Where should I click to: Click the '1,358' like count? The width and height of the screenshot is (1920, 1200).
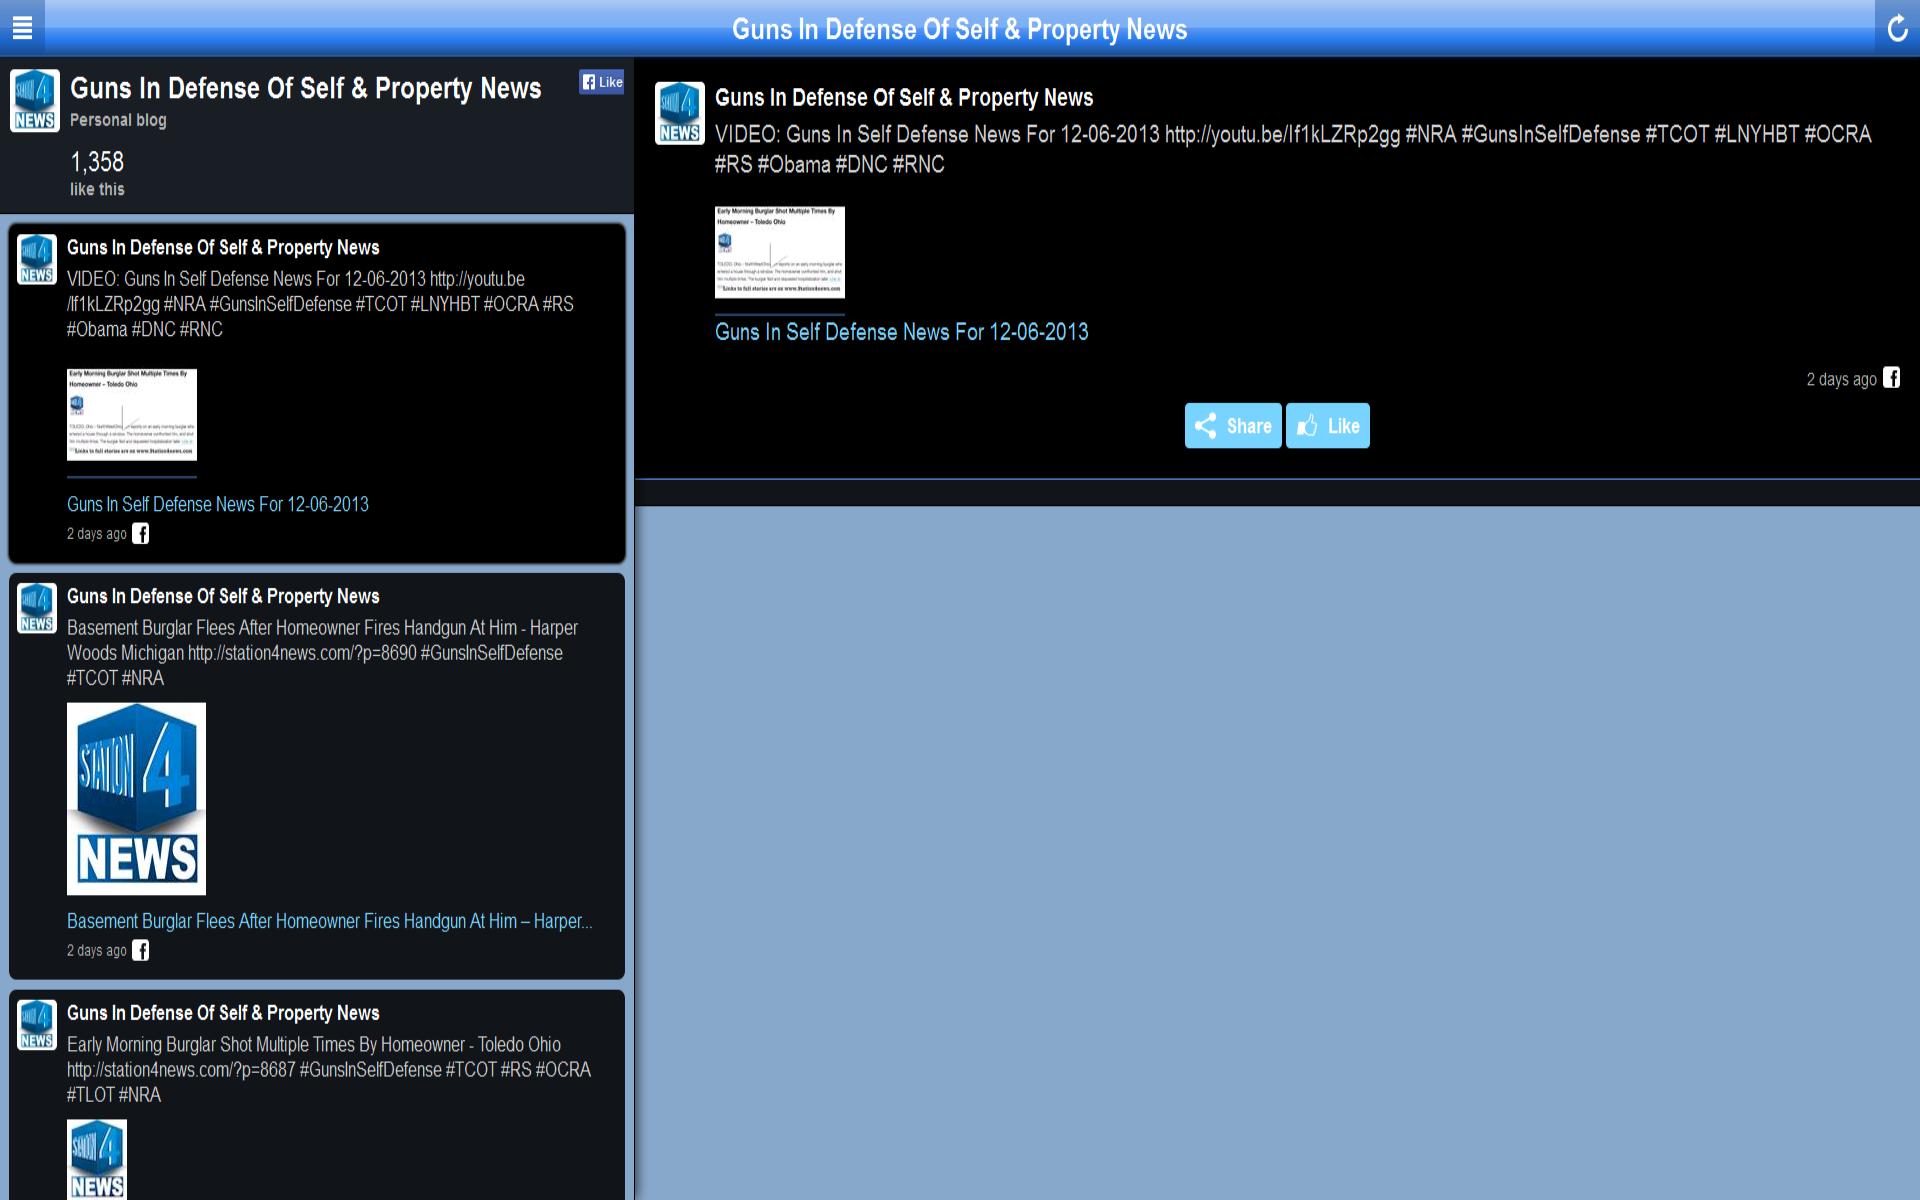pyautogui.click(x=97, y=162)
